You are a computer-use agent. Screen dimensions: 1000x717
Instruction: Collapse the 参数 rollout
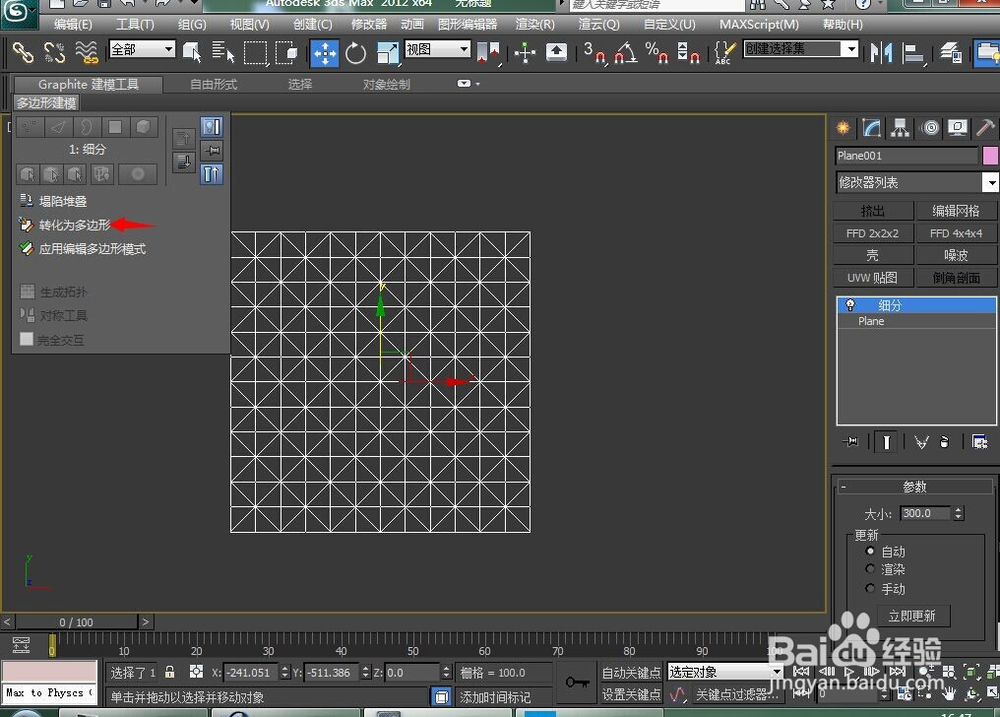(x=915, y=487)
